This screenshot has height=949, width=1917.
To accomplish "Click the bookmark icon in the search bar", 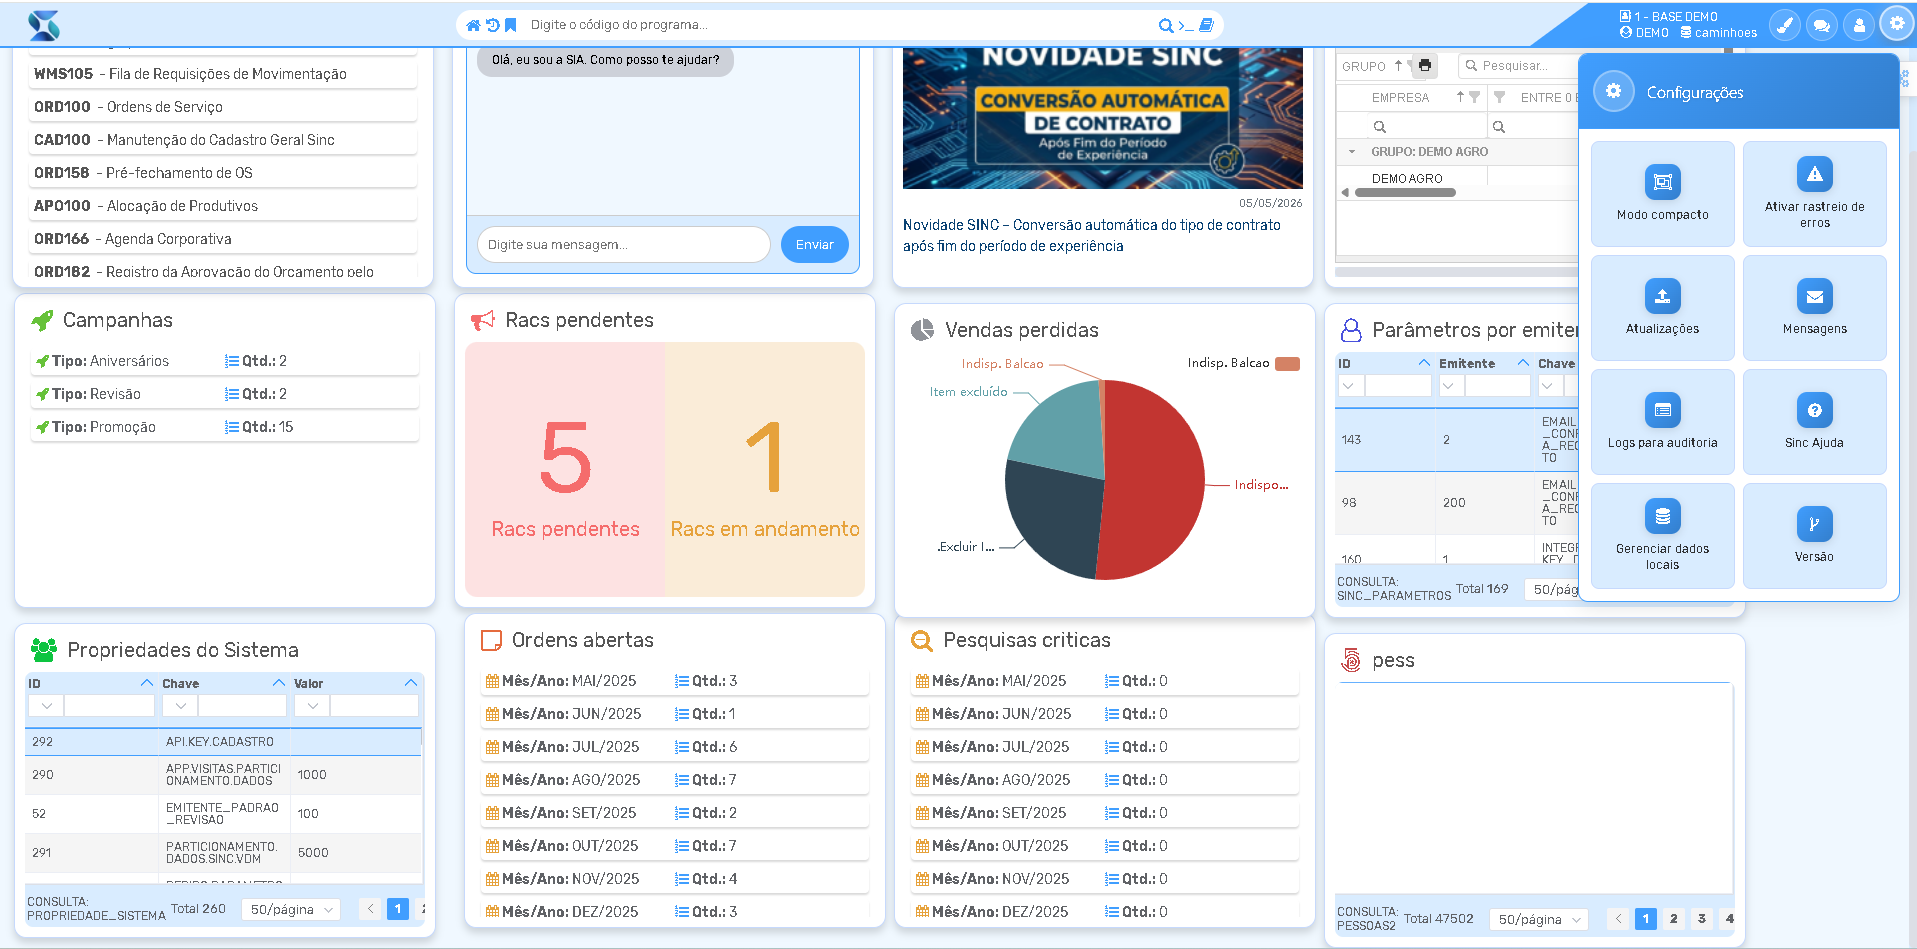I will pos(511,25).
